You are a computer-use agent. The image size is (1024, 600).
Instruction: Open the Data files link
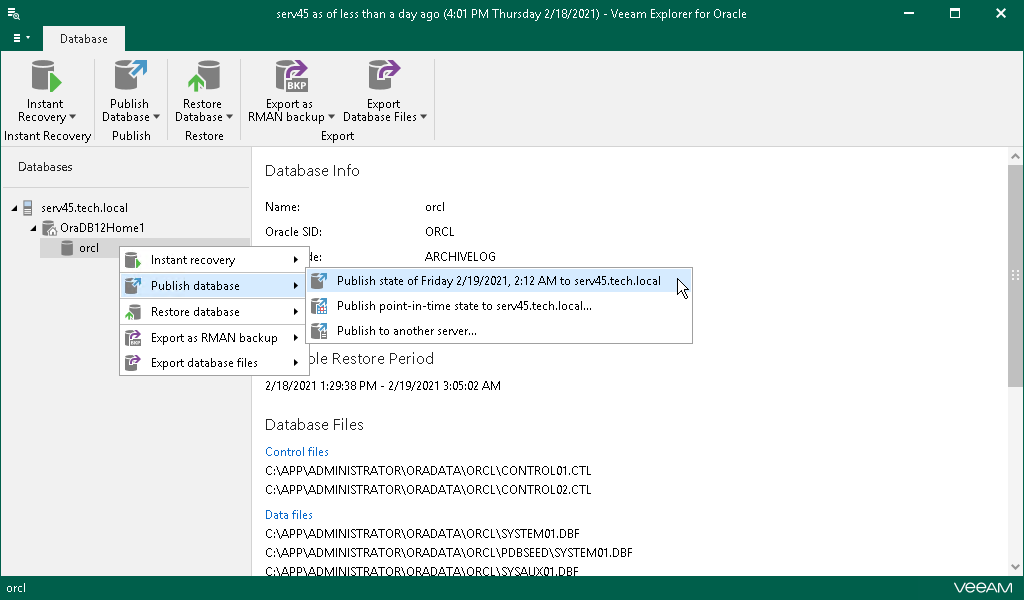click(x=289, y=515)
